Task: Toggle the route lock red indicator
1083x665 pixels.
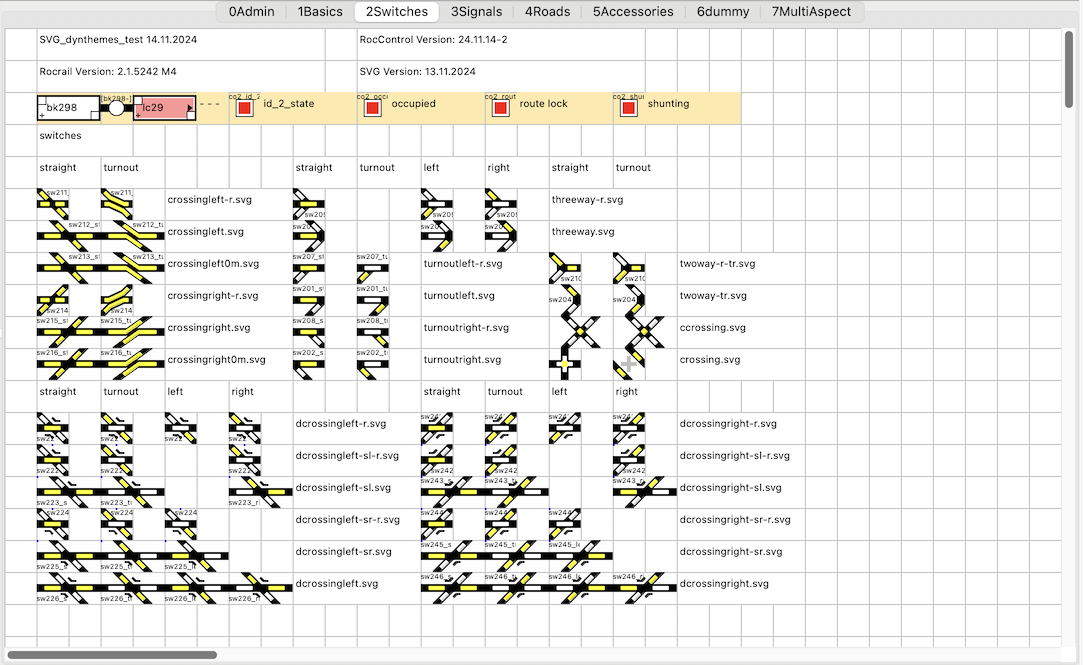Action: click(500, 108)
